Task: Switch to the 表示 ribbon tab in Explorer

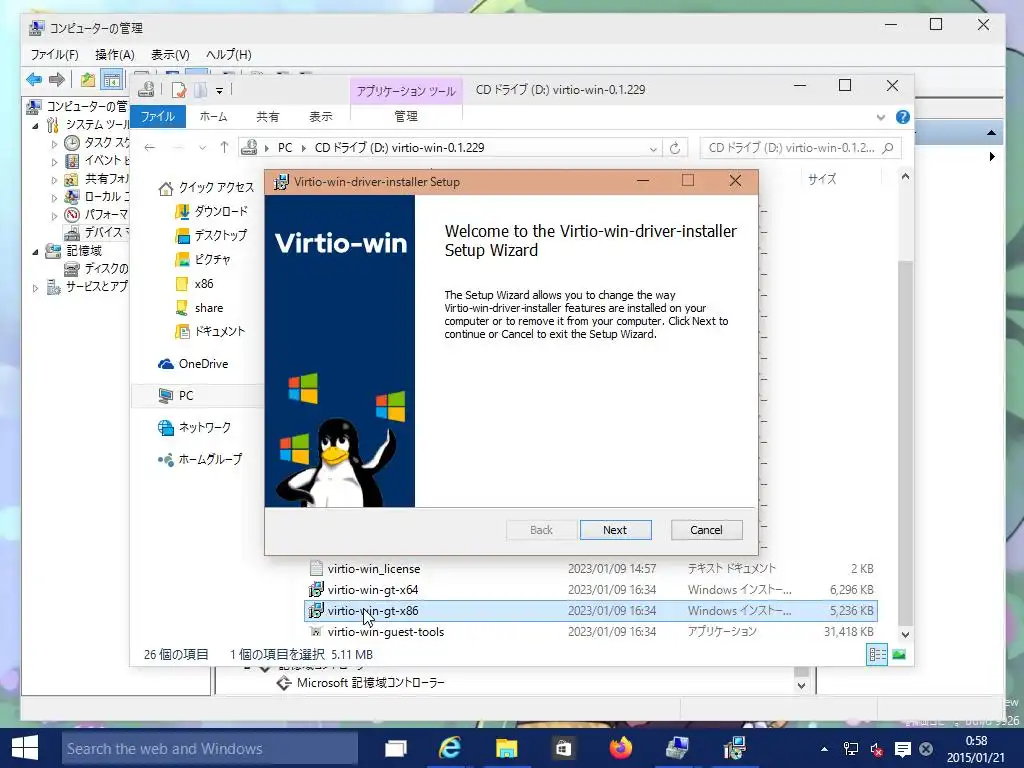Action: [x=320, y=116]
